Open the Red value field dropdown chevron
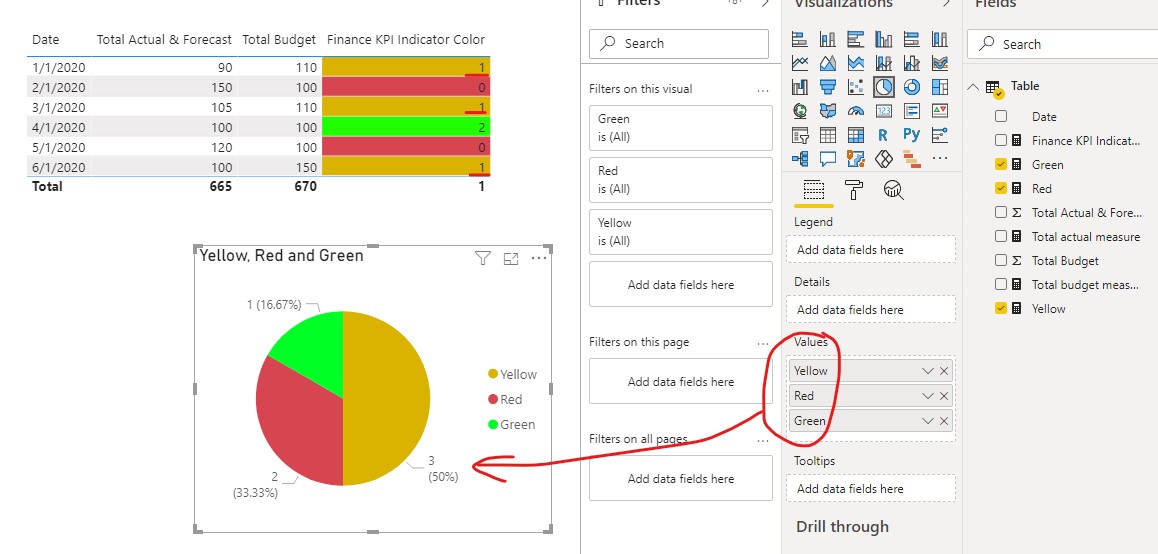 coord(928,396)
